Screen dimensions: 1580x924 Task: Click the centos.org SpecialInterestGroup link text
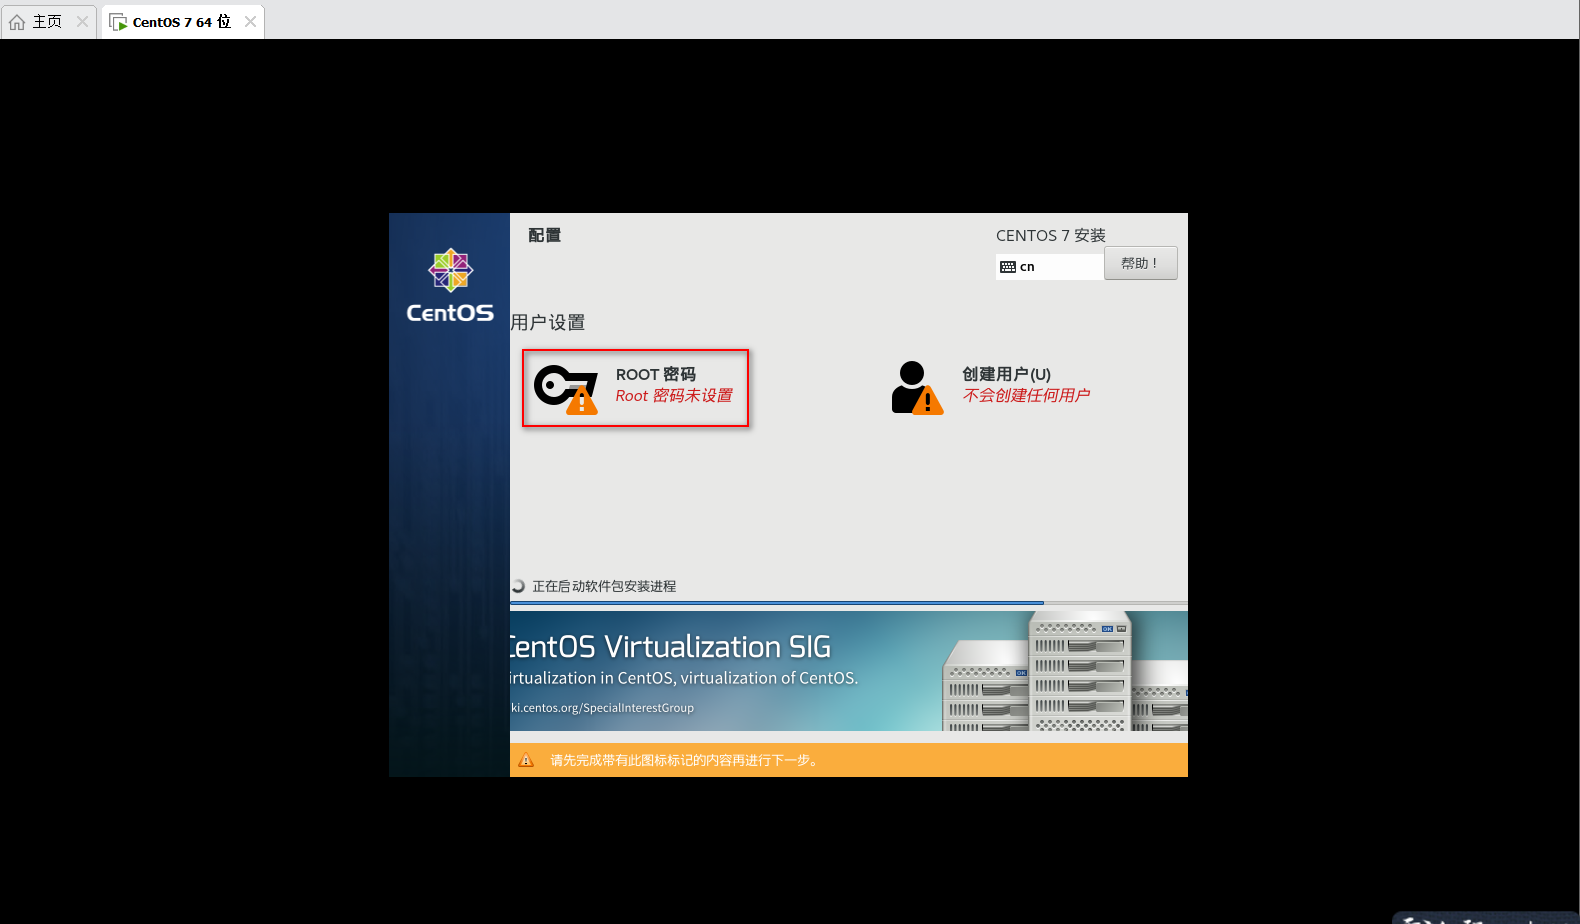(x=602, y=708)
